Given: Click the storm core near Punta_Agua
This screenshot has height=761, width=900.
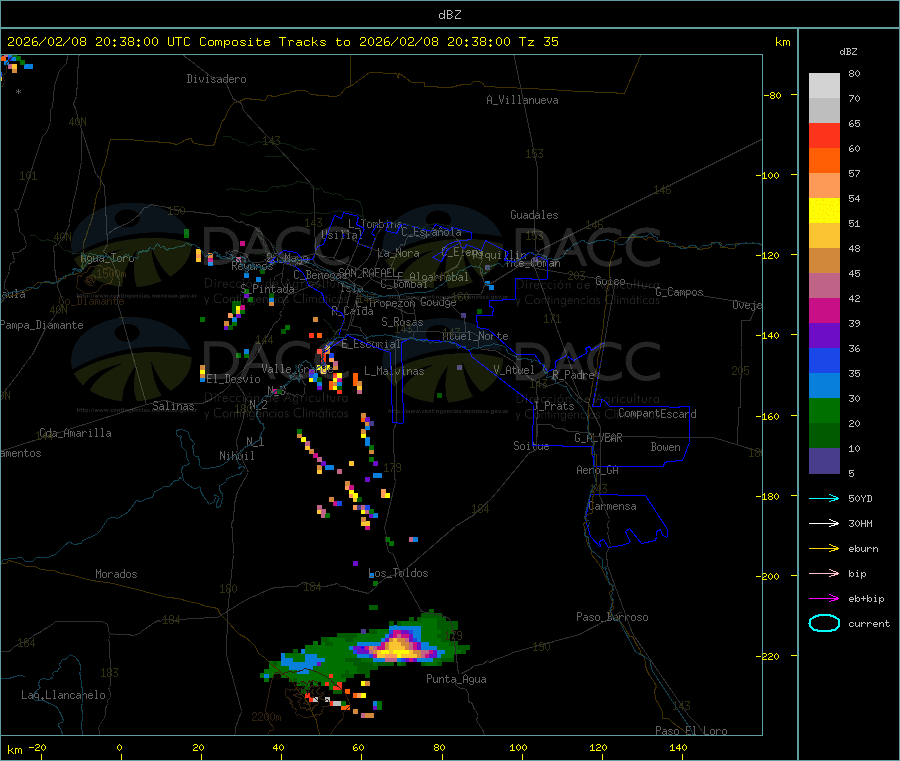Looking at the screenshot, I should [399, 647].
